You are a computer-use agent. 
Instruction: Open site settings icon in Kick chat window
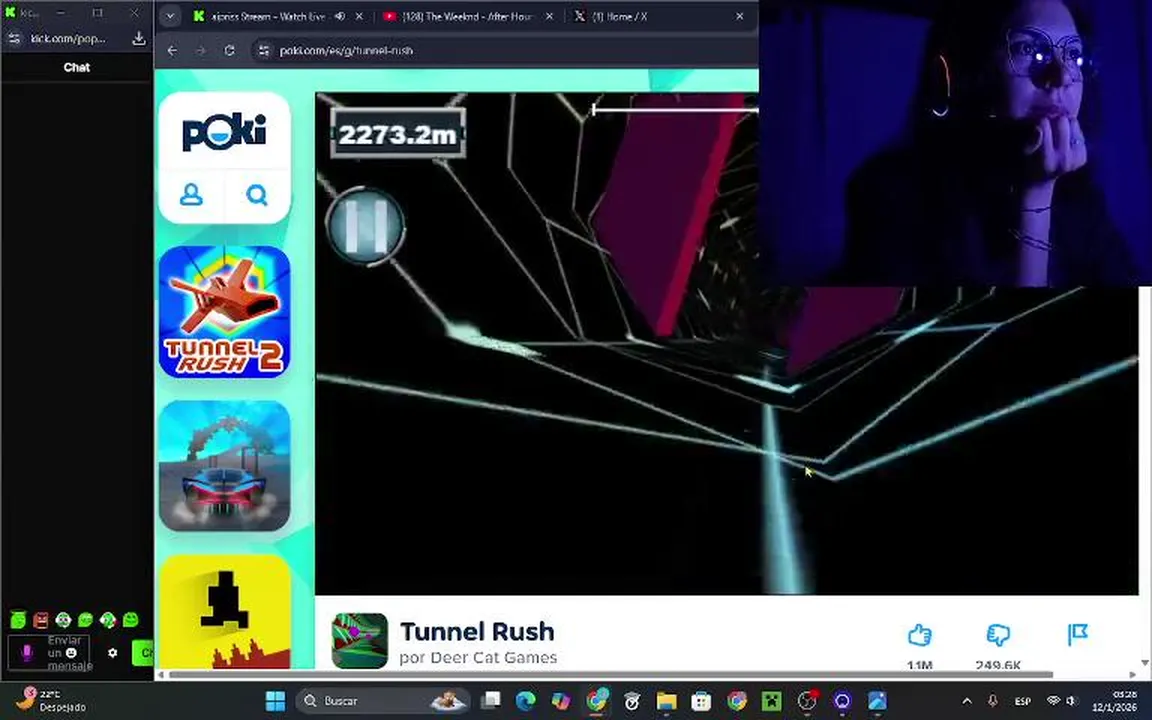pyautogui.click(x=14, y=38)
